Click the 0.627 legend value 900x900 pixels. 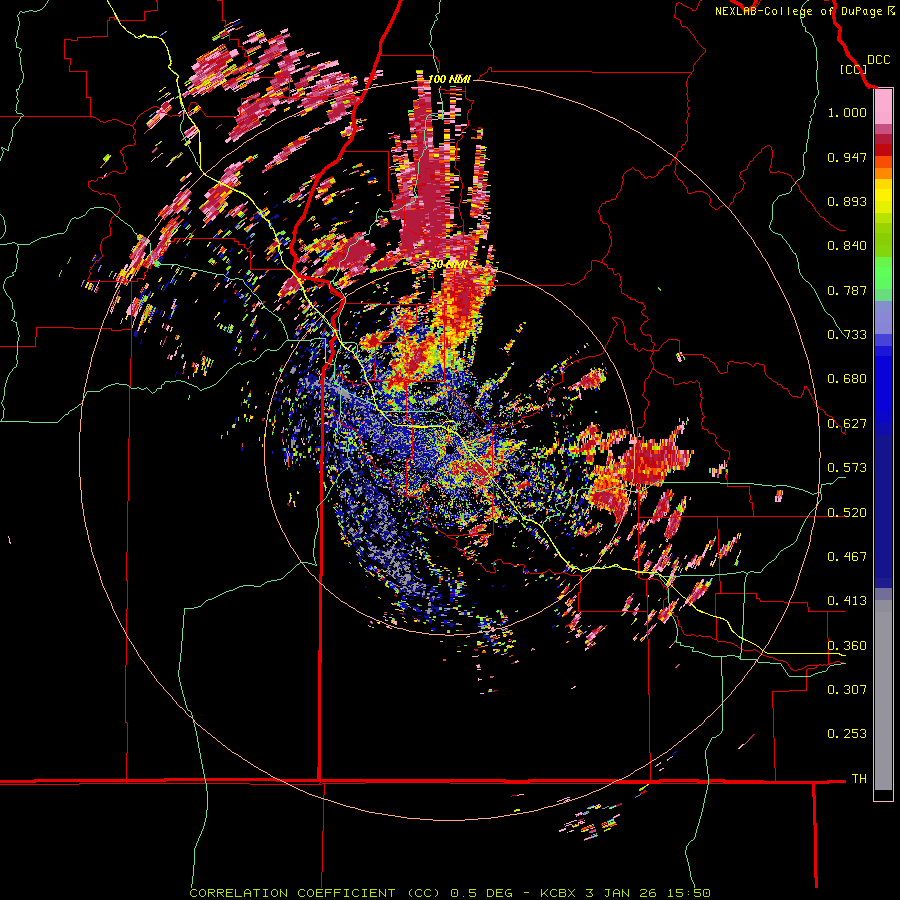pos(847,424)
